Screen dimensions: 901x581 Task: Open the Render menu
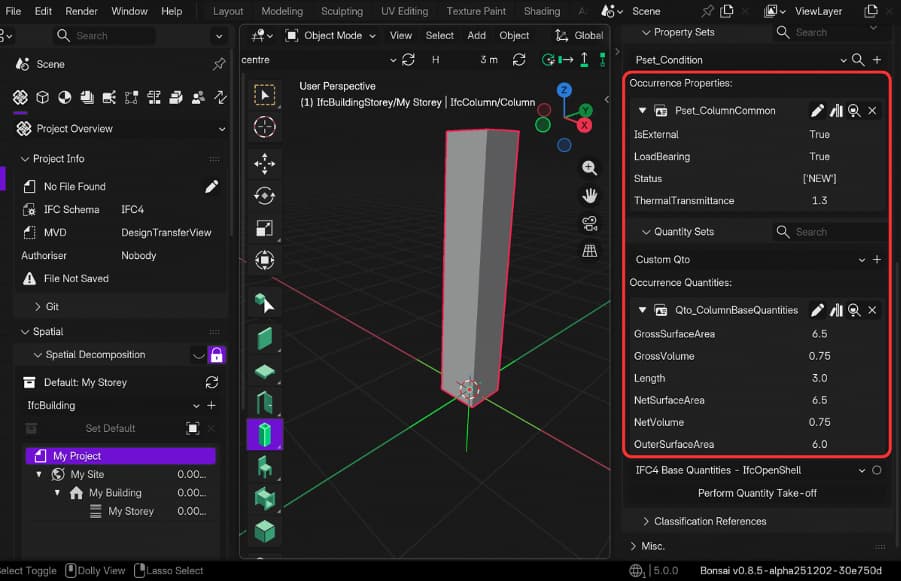point(81,12)
